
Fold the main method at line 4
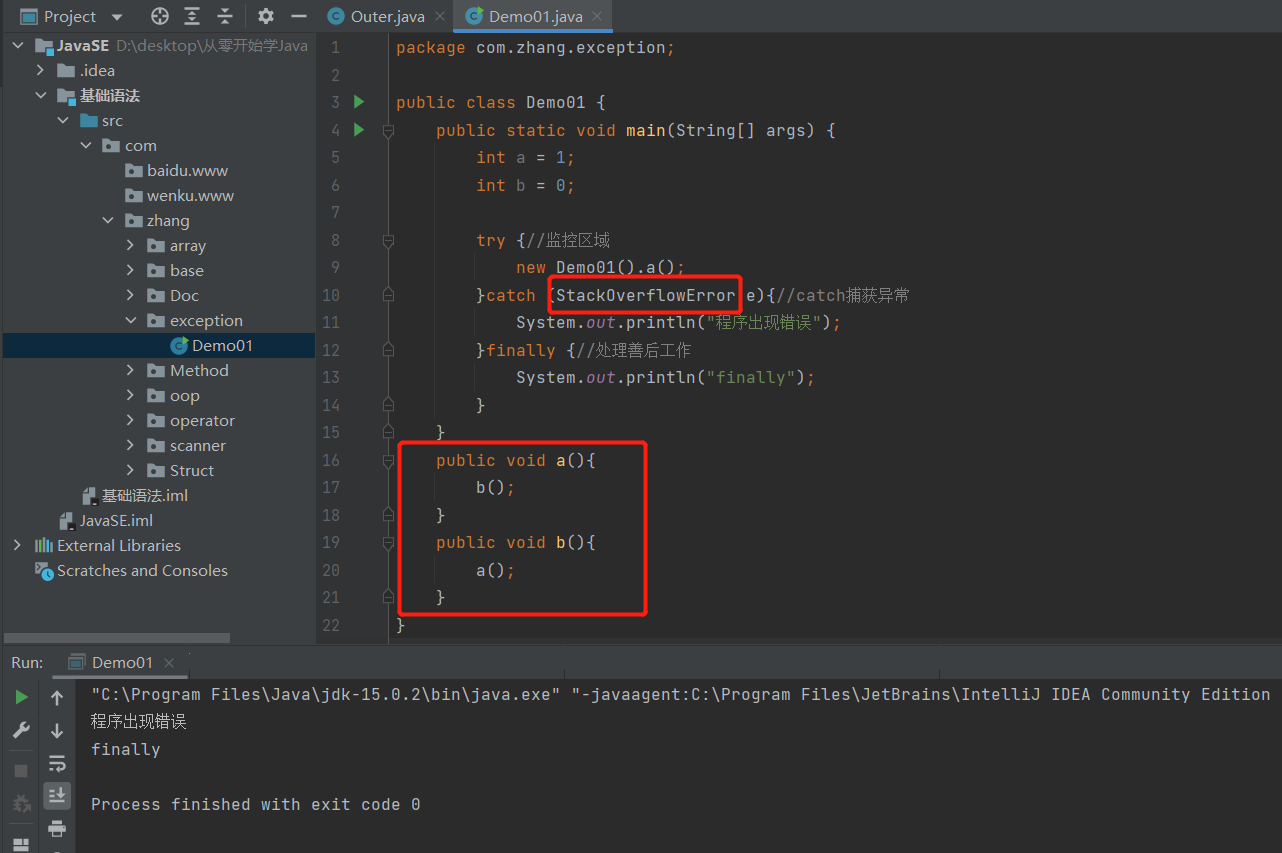tap(389, 130)
